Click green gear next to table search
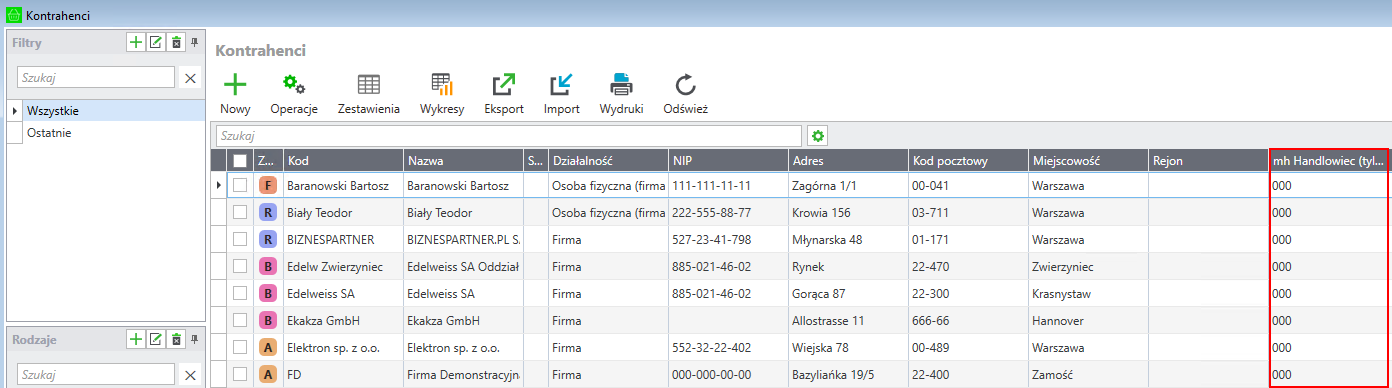Viewport: 1392px width, 388px height. [x=818, y=135]
